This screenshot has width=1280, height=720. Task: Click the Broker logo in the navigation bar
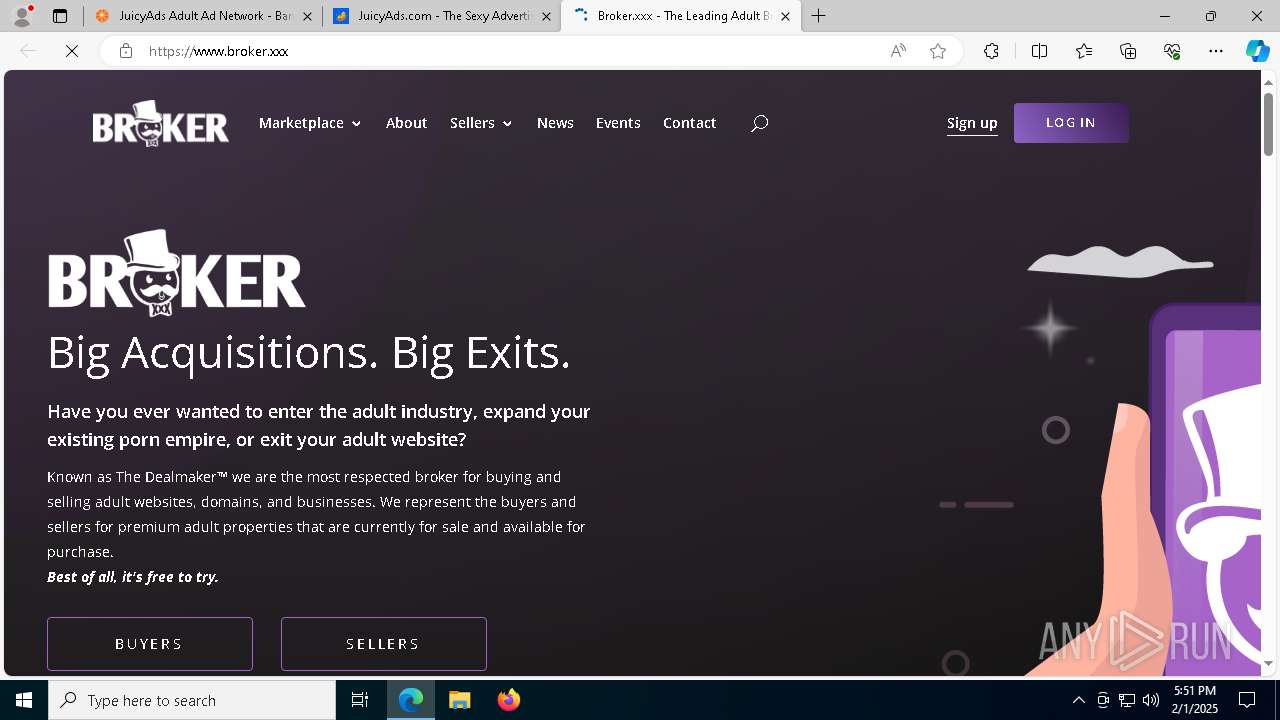160,123
